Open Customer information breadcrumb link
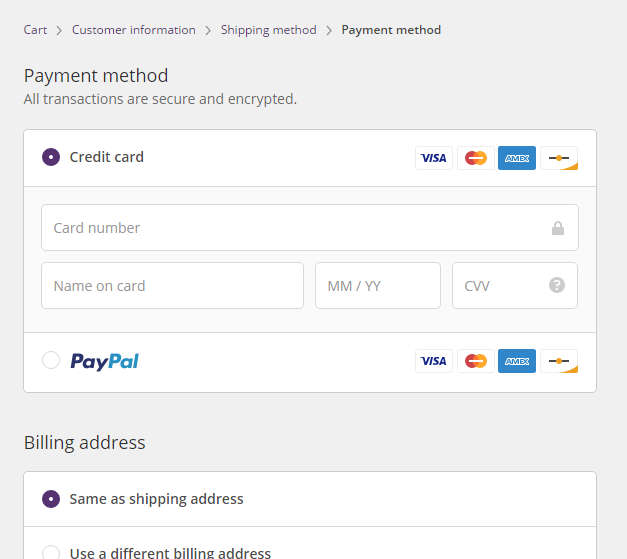Image resolution: width=627 pixels, height=559 pixels. (134, 30)
